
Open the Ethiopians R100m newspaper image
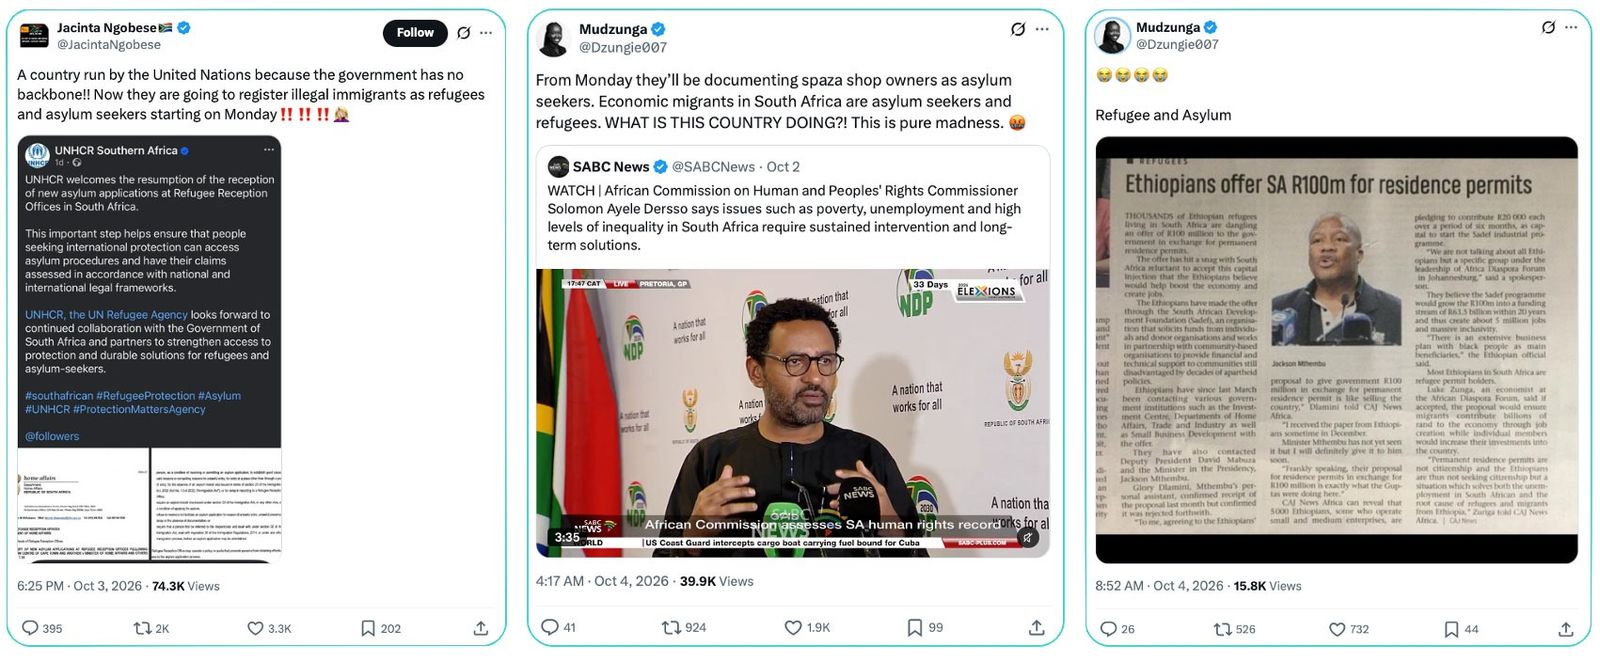(x=1336, y=350)
